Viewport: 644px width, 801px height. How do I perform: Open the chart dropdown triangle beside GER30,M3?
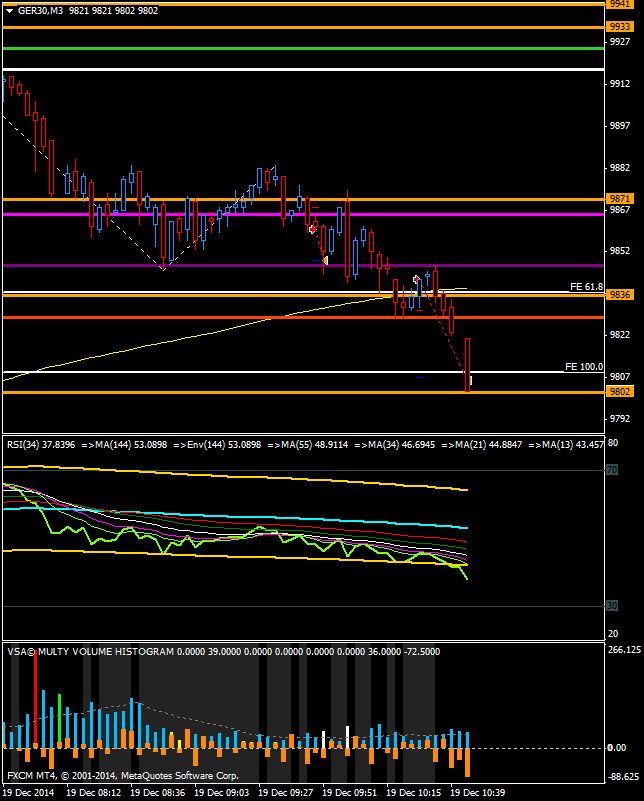click(10, 10)
